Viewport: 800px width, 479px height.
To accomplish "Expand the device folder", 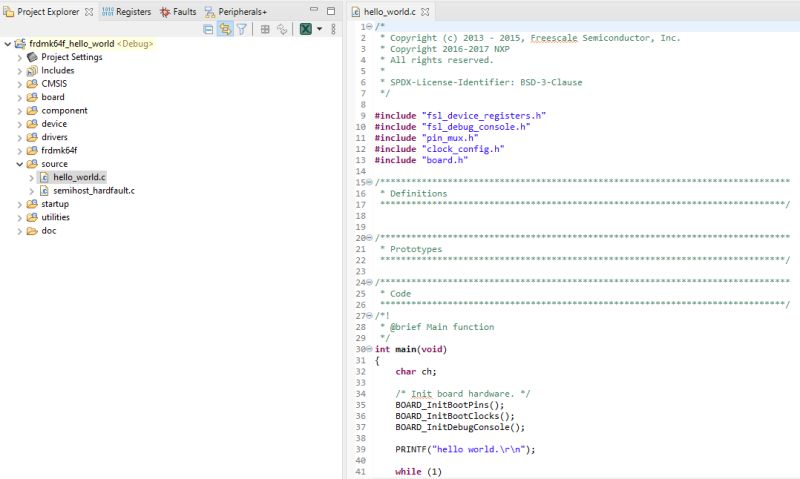I will click(19, 124).
